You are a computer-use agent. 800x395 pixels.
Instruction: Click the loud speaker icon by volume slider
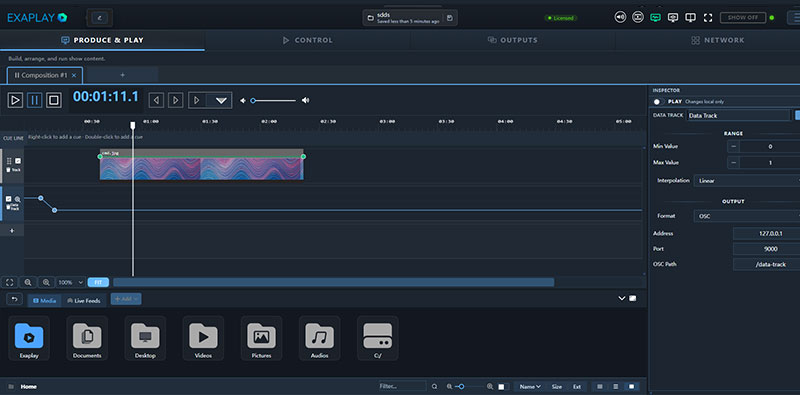click(305, 101)
